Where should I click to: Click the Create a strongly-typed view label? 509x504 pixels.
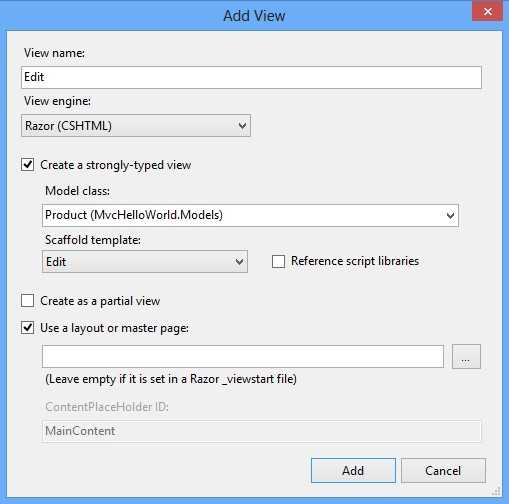point(116,165)
